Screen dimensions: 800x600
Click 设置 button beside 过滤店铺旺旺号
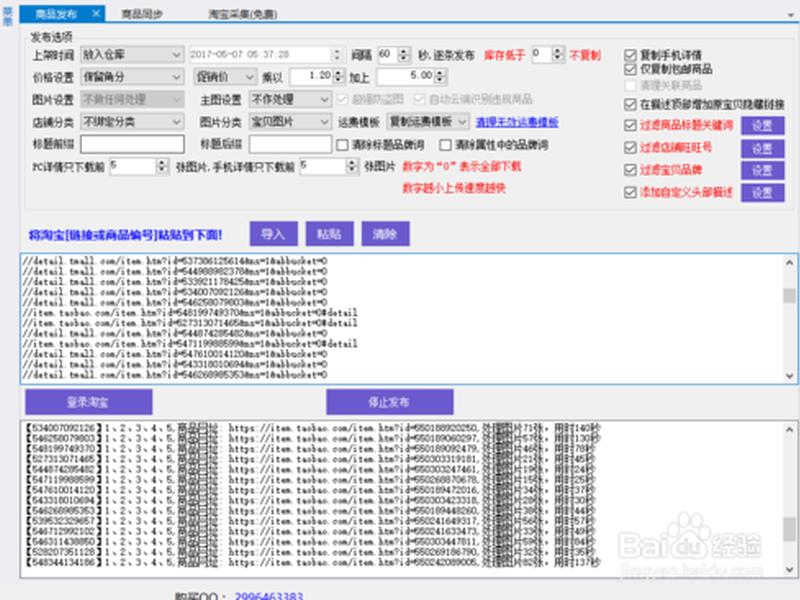(762, 148)
